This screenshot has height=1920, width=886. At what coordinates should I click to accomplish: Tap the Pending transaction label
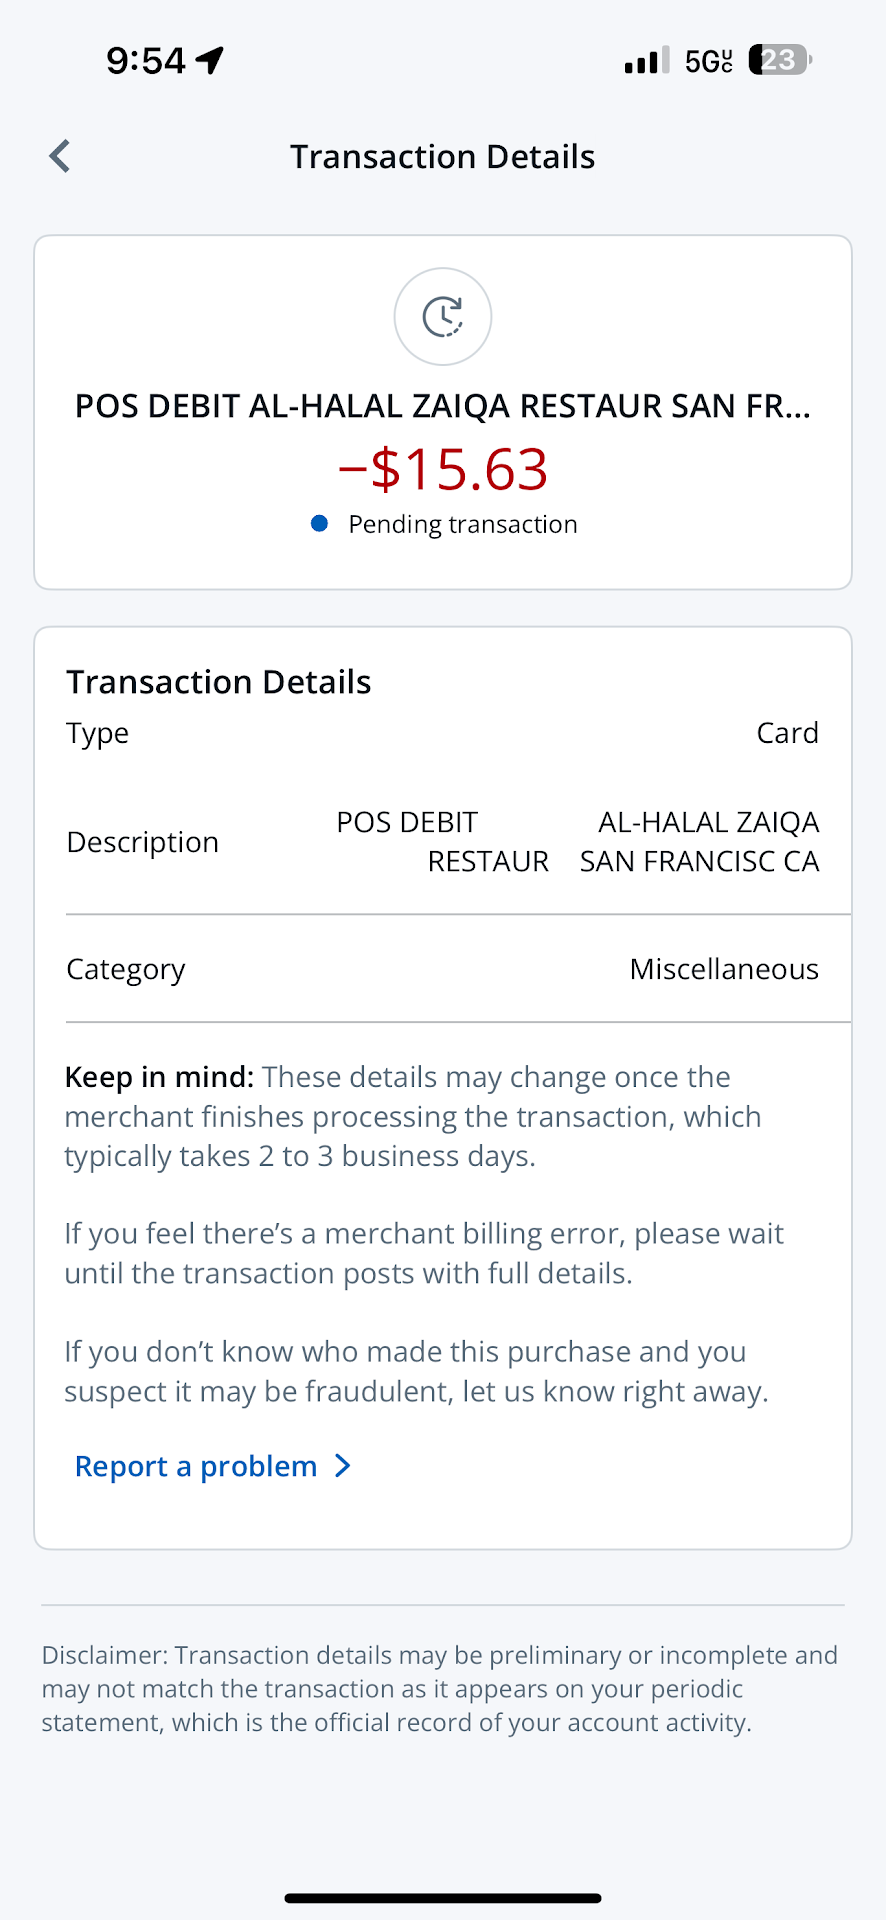(462, 524)
